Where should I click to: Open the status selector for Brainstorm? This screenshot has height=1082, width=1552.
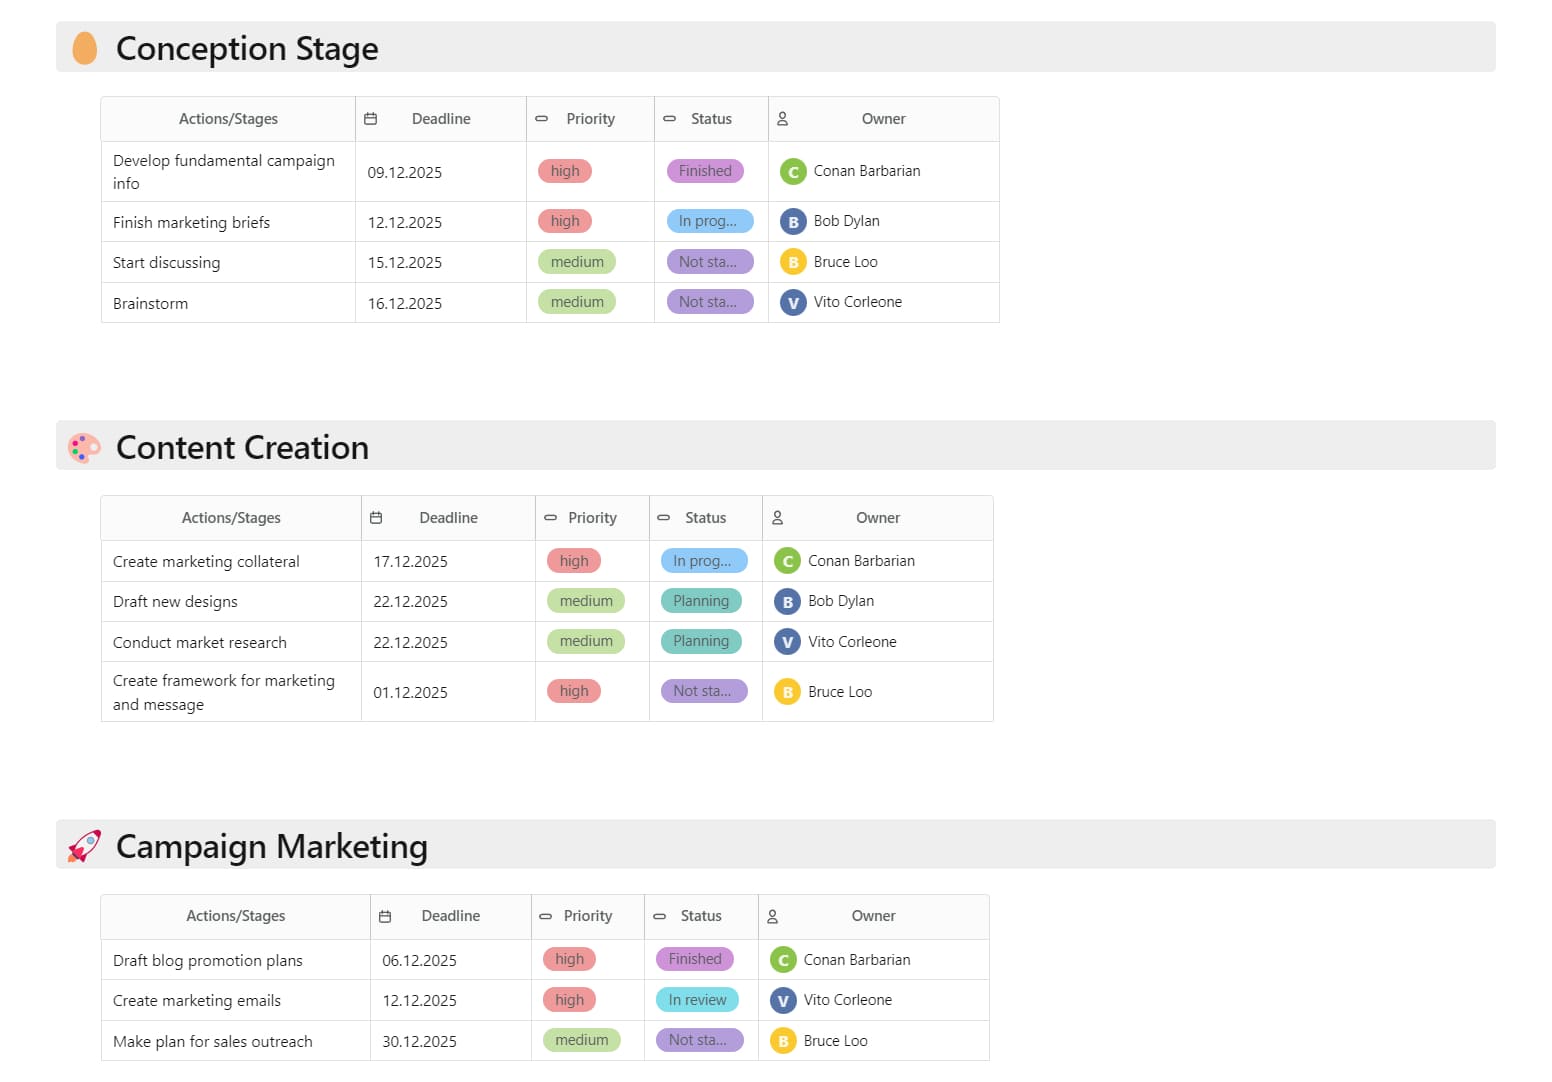pyautogui.click(x=709, y=302)
